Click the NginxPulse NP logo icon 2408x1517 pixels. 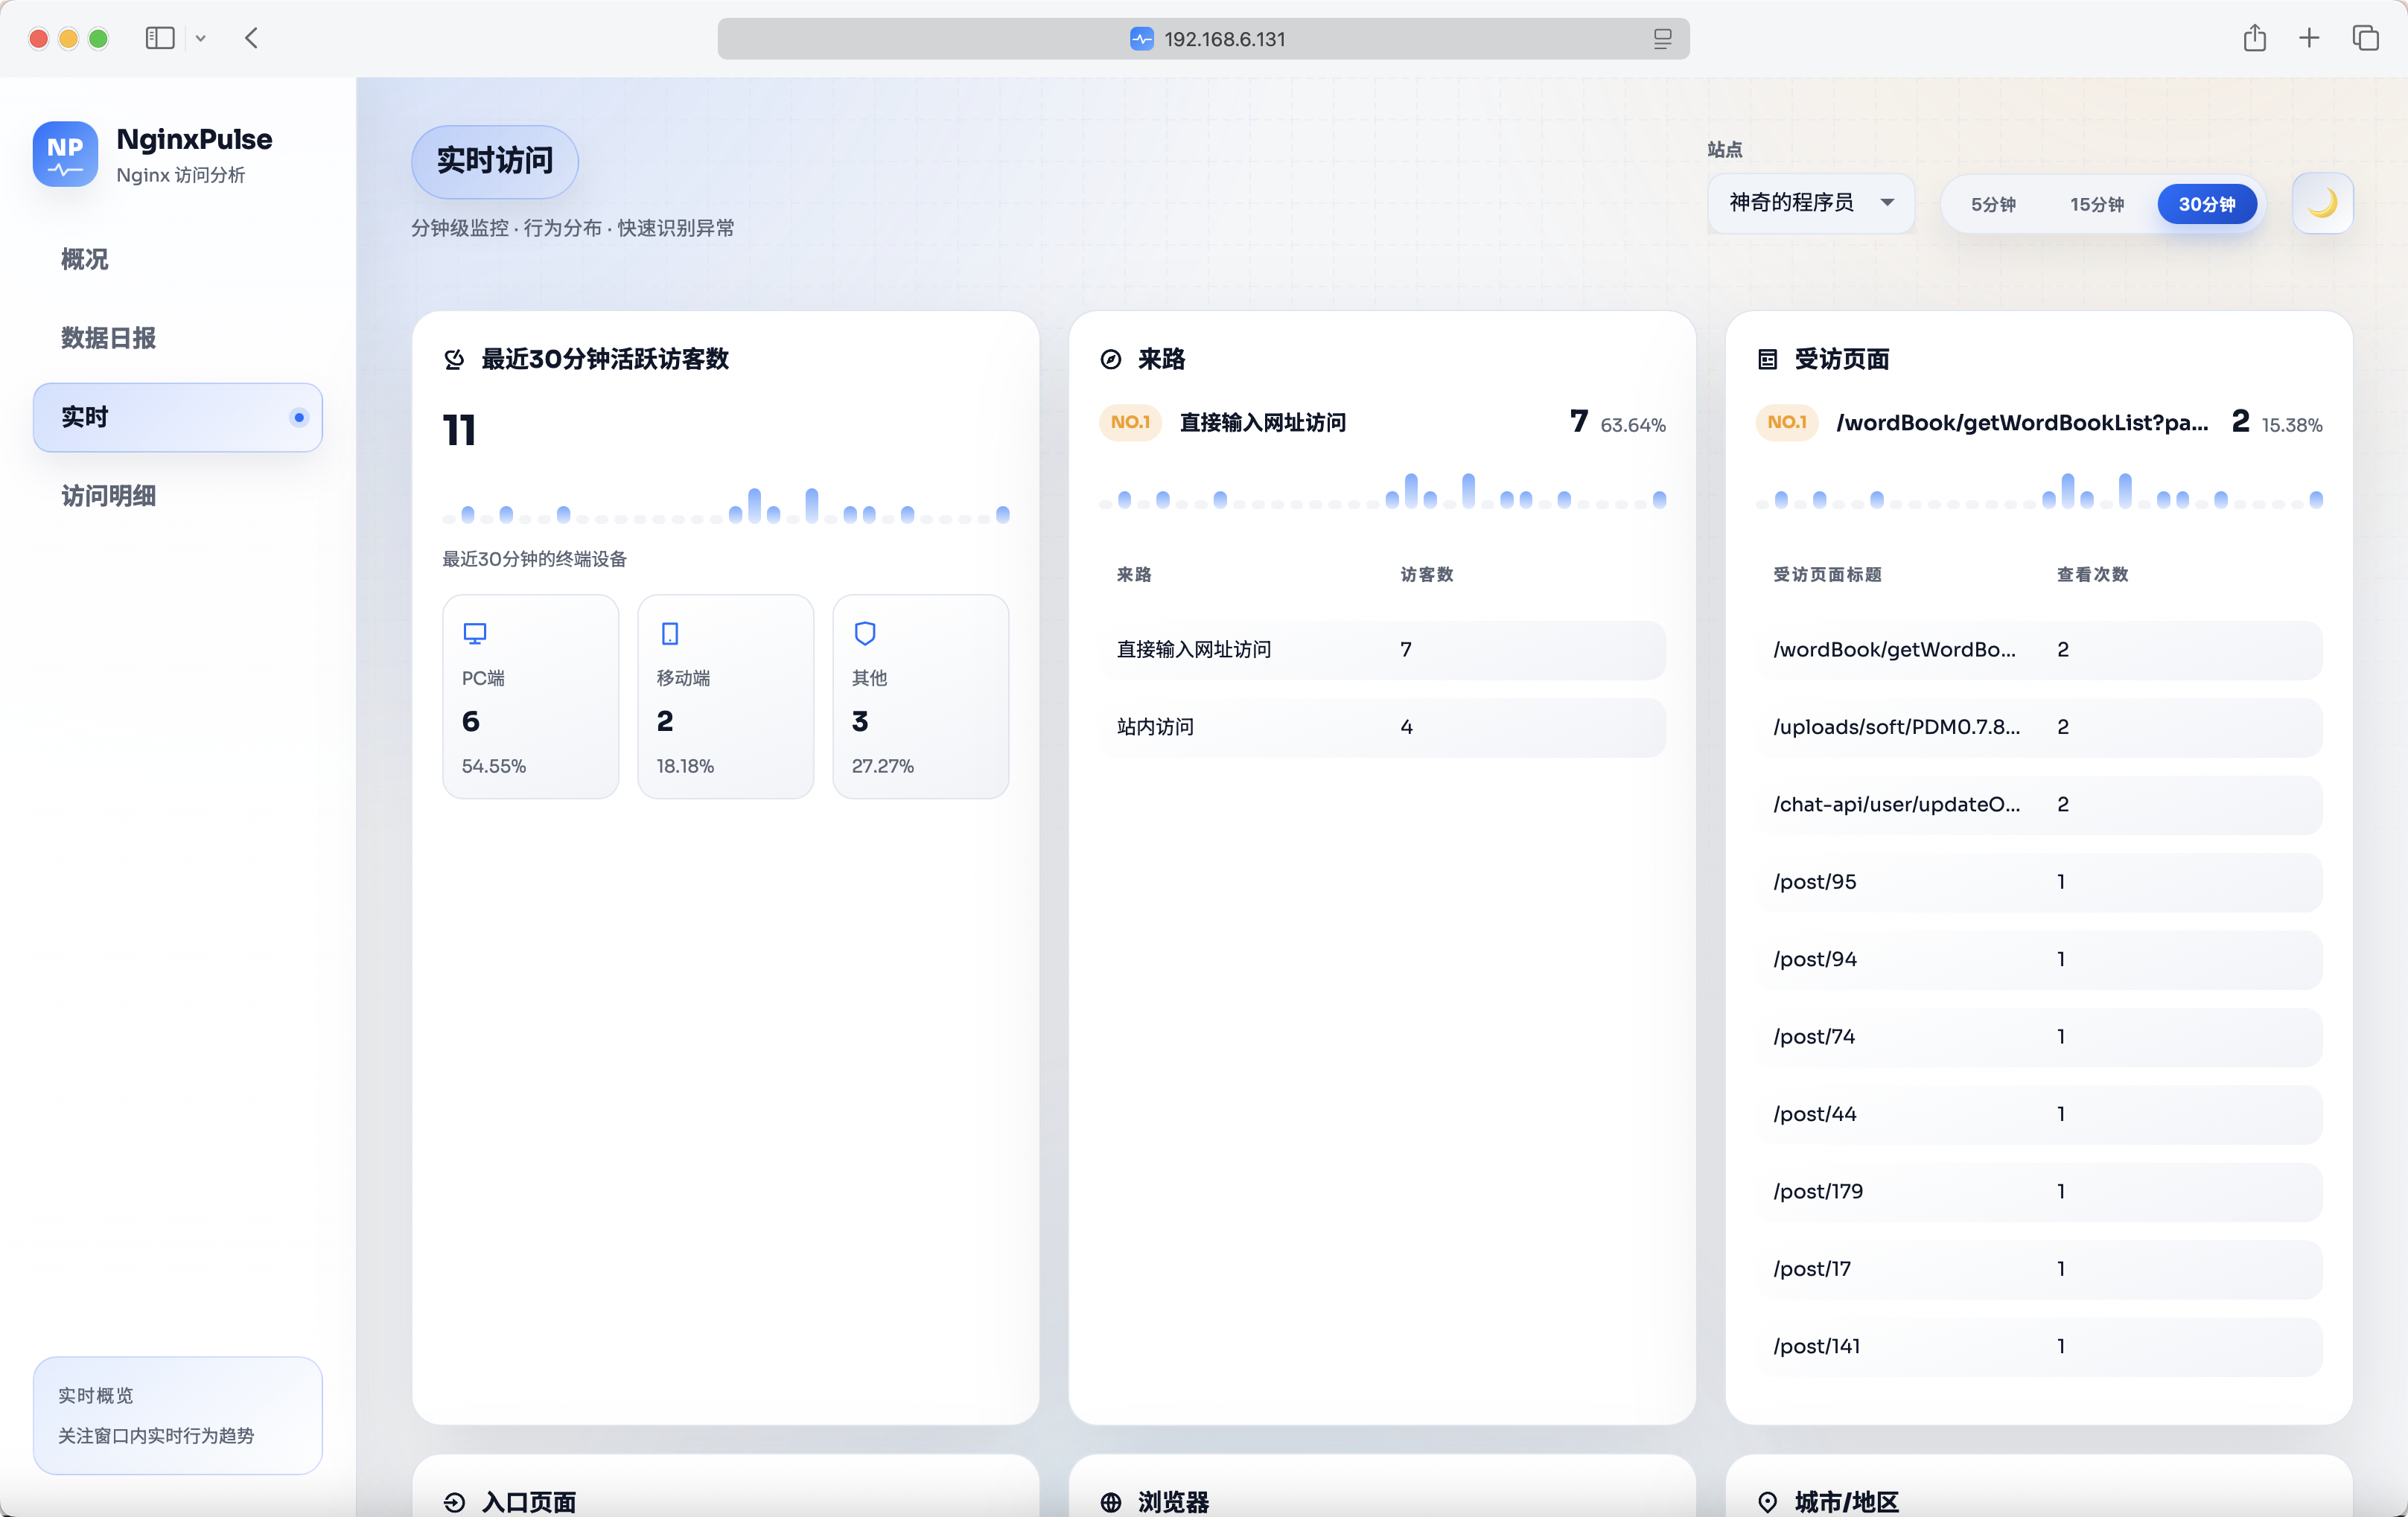tap(65, 154)
